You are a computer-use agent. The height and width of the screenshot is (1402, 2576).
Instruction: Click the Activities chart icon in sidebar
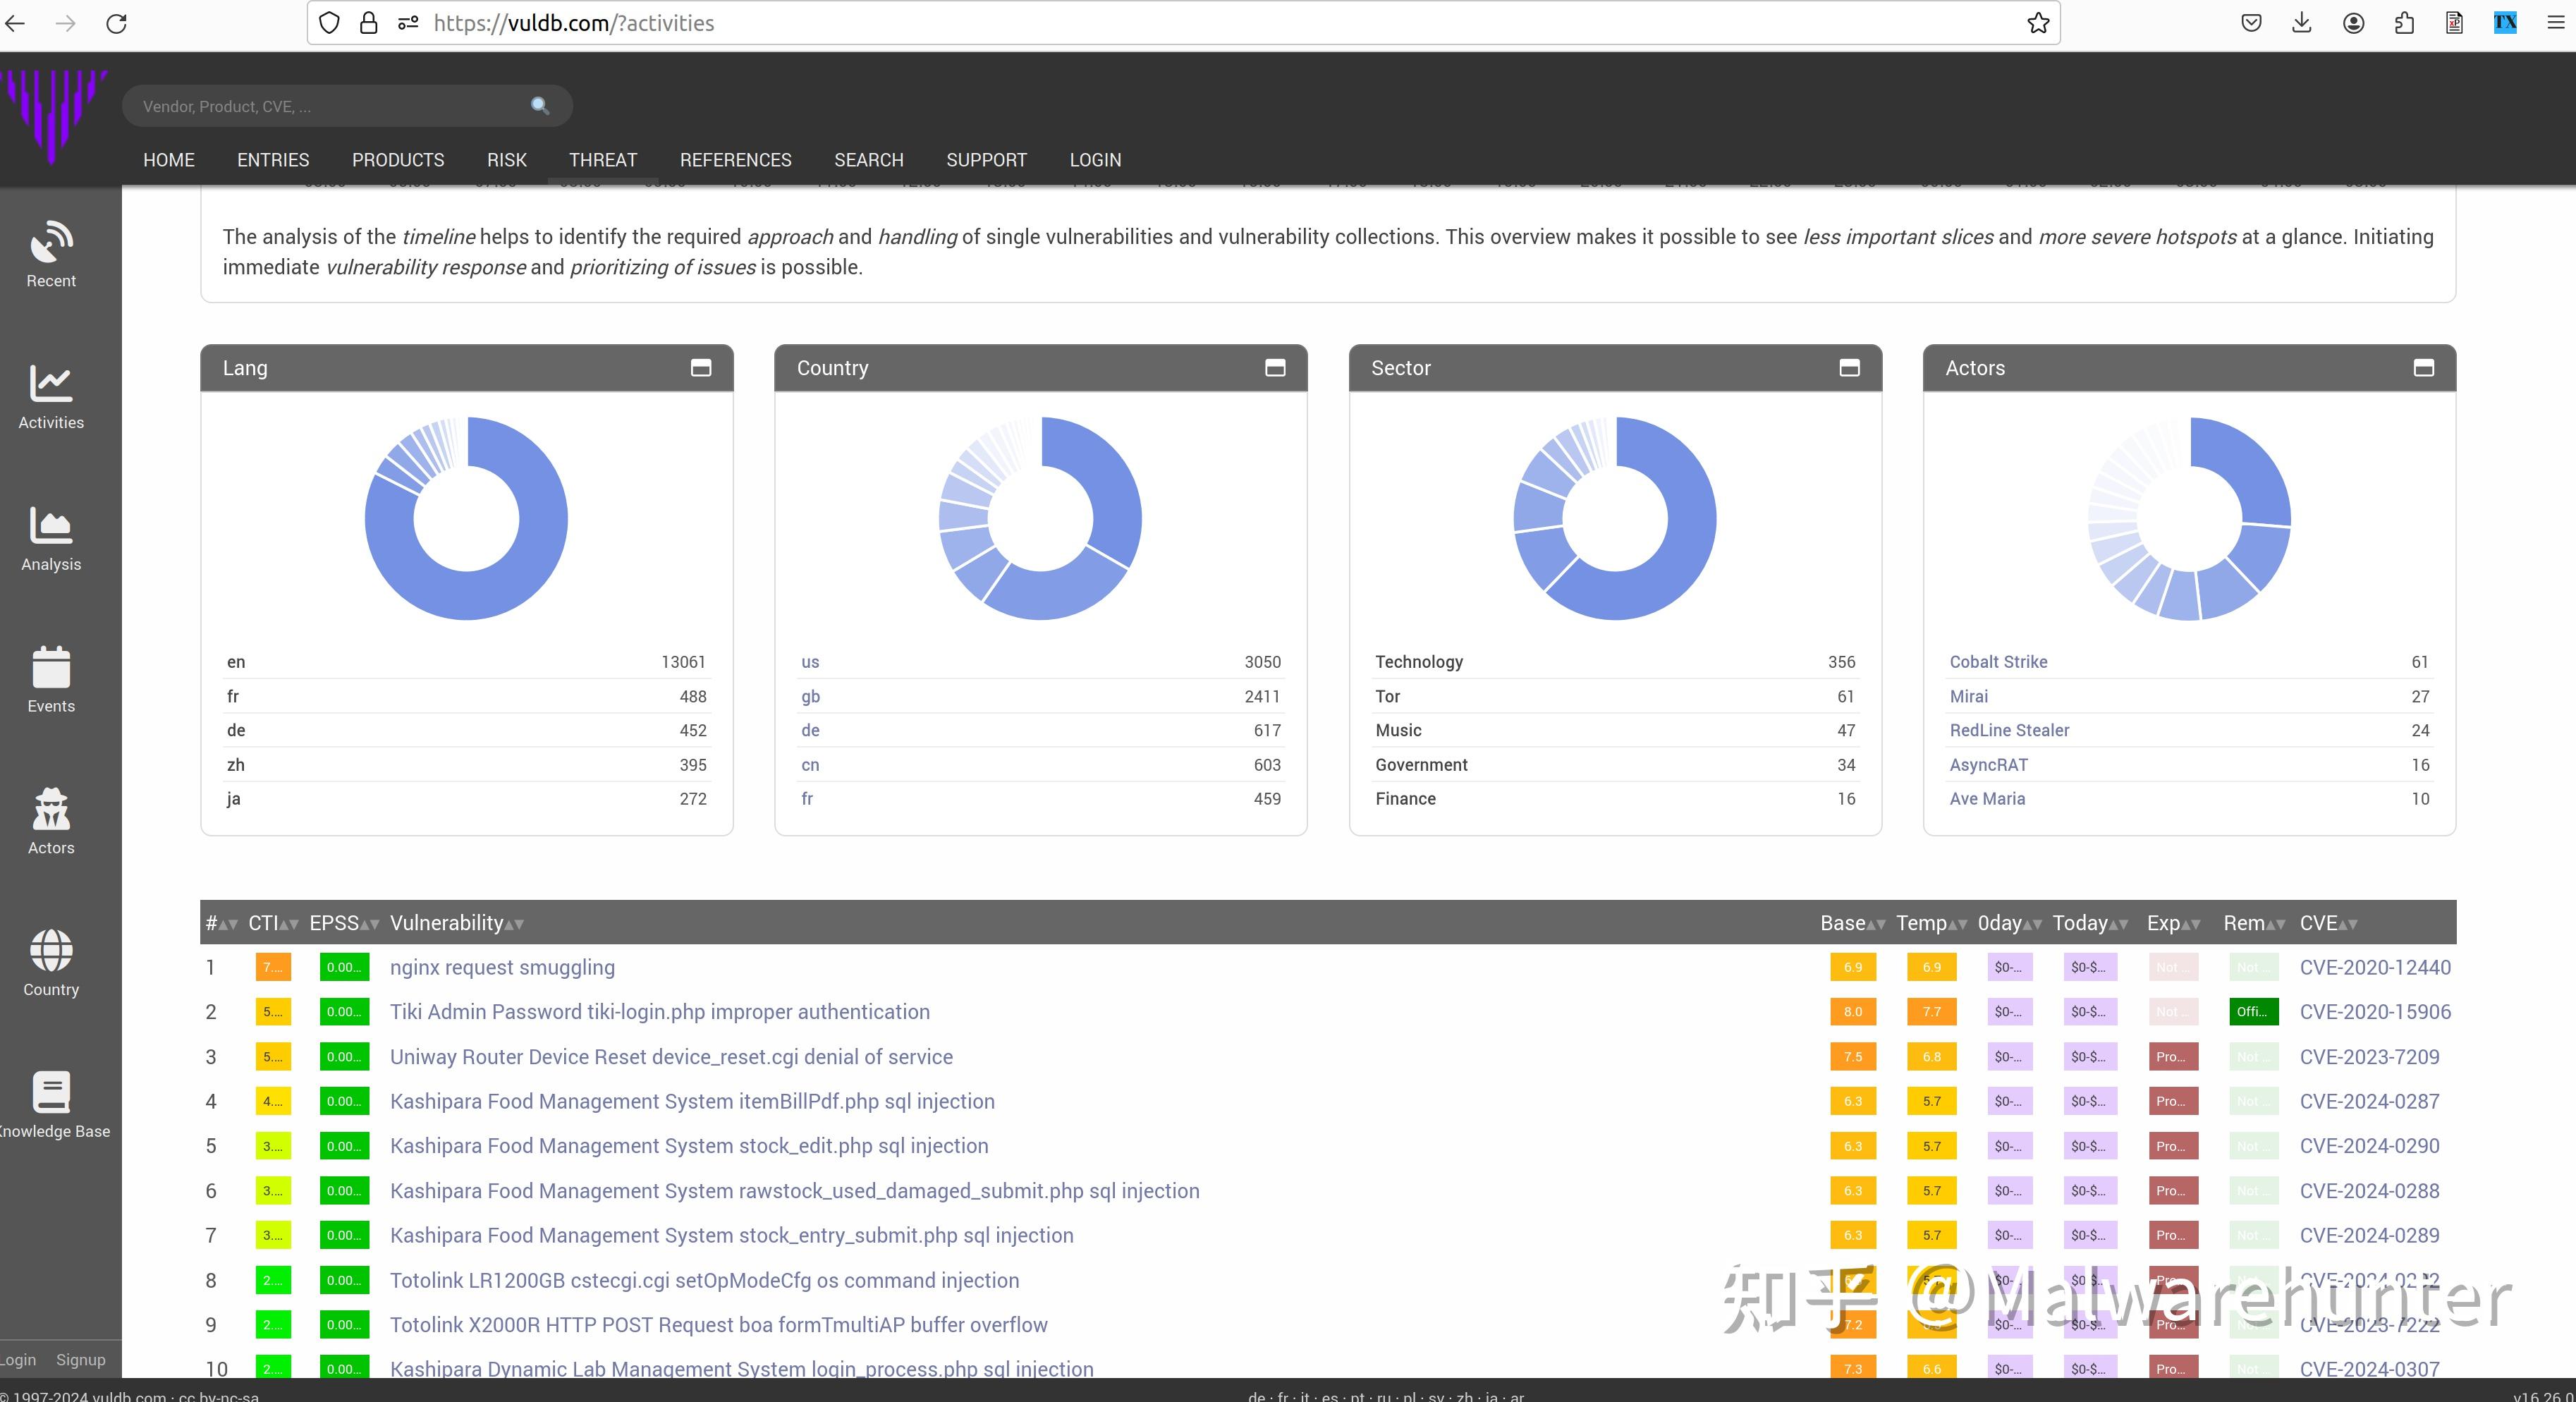click(51, 384)
